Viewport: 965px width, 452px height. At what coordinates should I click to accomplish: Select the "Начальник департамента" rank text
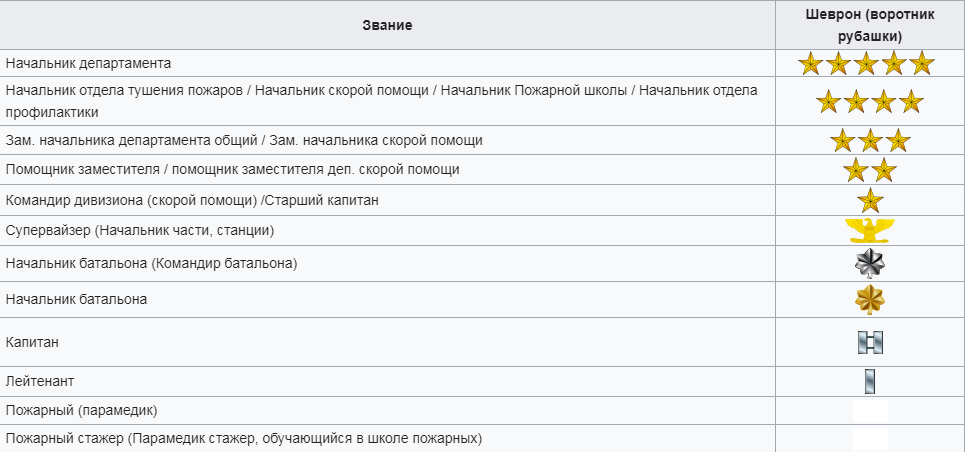point(88,63)
